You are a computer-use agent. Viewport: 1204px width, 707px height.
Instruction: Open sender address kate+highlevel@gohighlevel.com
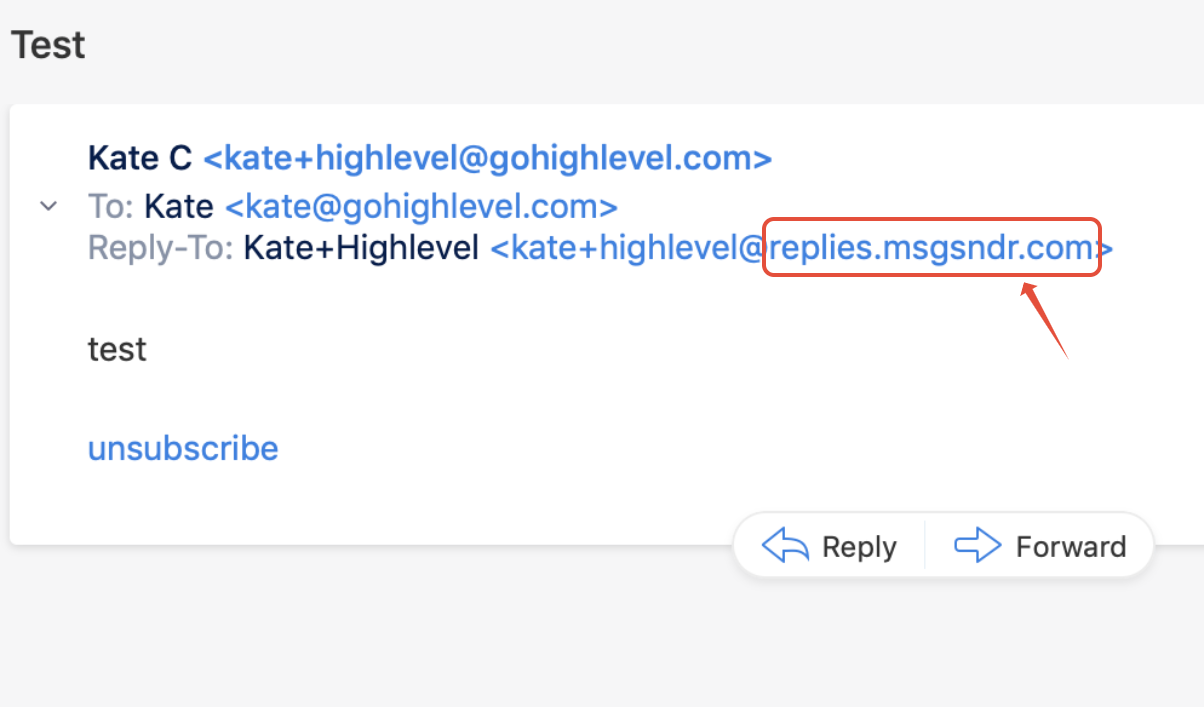click(487, 158)
